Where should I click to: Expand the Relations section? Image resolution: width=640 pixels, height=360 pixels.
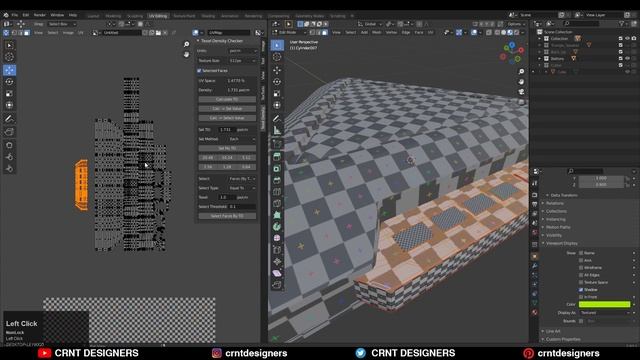pyautogui.click(x=554, y=203)
